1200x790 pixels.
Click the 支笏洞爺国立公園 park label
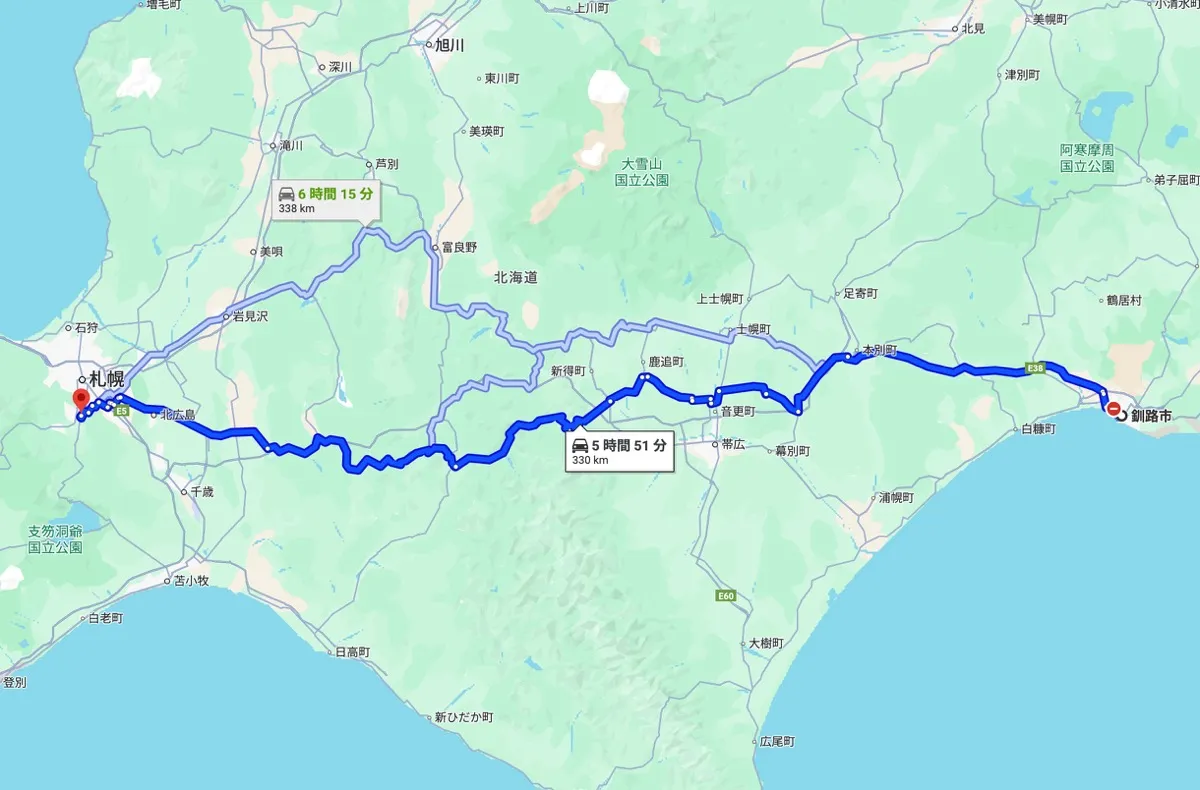[x=55, y=541]
